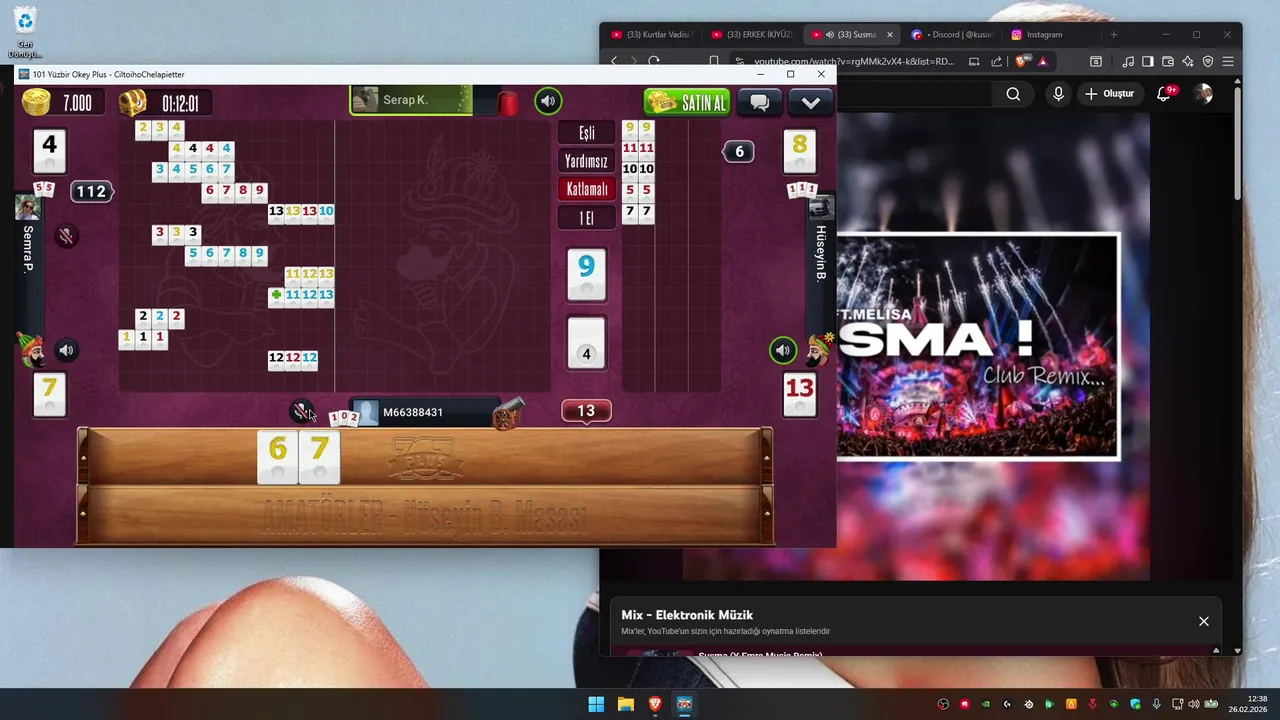
Task: Draw from the center deck tile showing 4
Action: pyautogui.click(x=586, y=344)
